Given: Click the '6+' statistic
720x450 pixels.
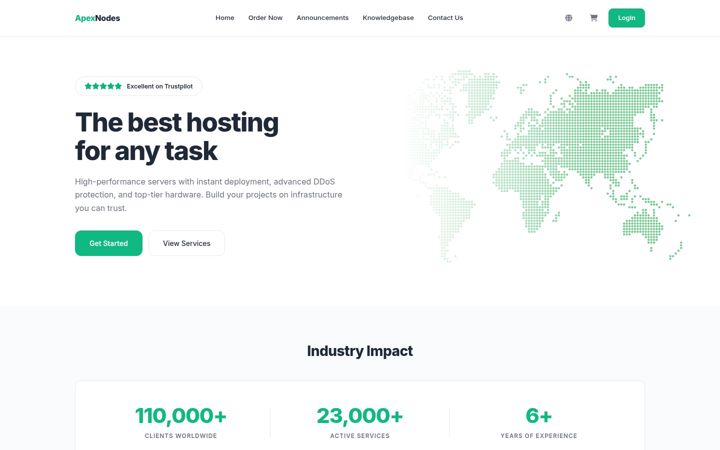Looking at the screenshot, I should pyautogui.click(x=539, y=416).
